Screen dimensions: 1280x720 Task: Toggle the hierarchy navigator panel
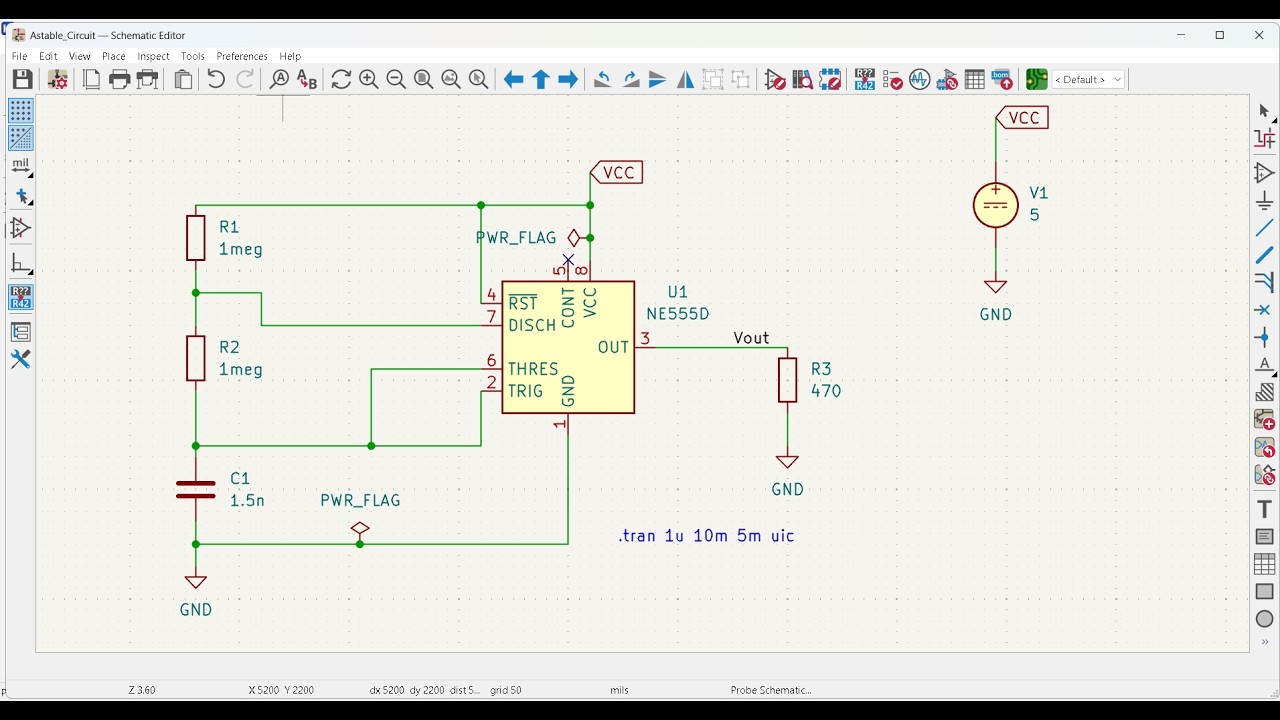tap(20, 331)
